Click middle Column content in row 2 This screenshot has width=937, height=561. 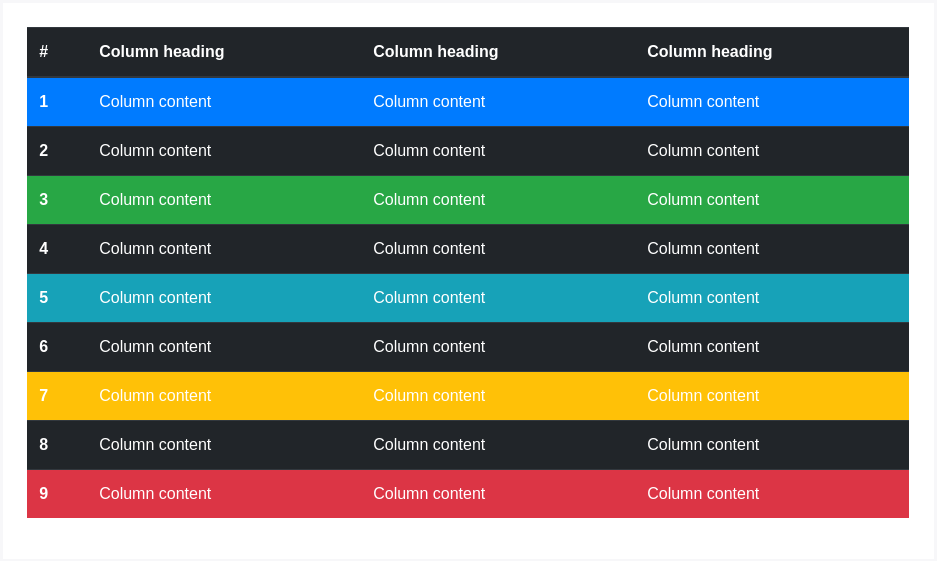429,151
